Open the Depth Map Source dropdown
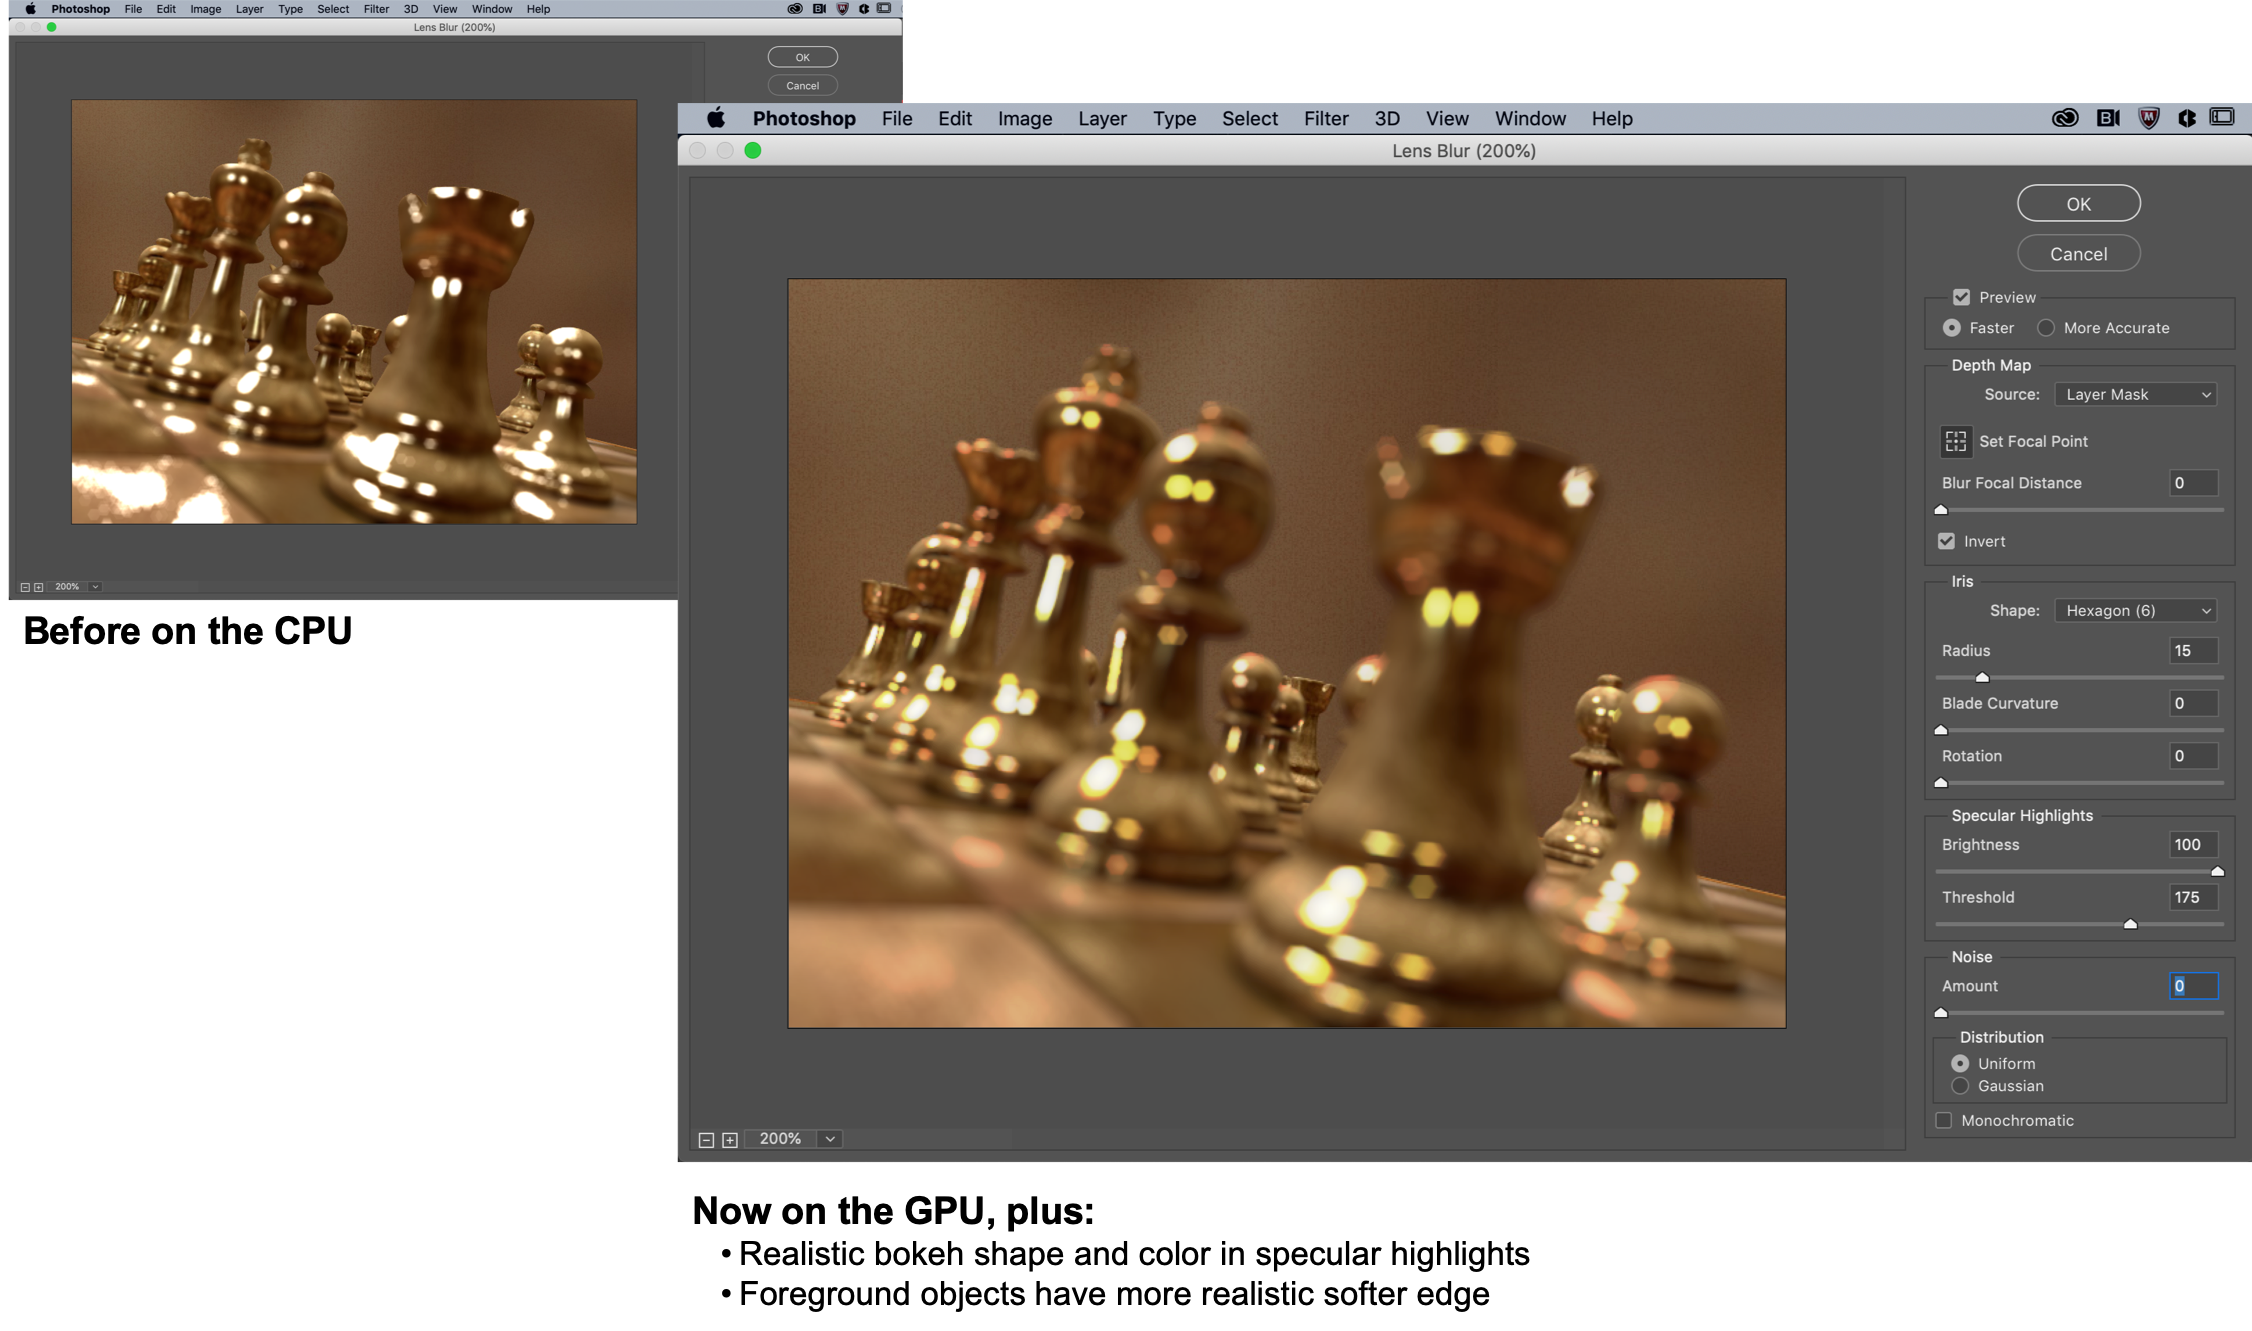This screenshot has height=1331, width=2252. click(x=2135, y=395)
